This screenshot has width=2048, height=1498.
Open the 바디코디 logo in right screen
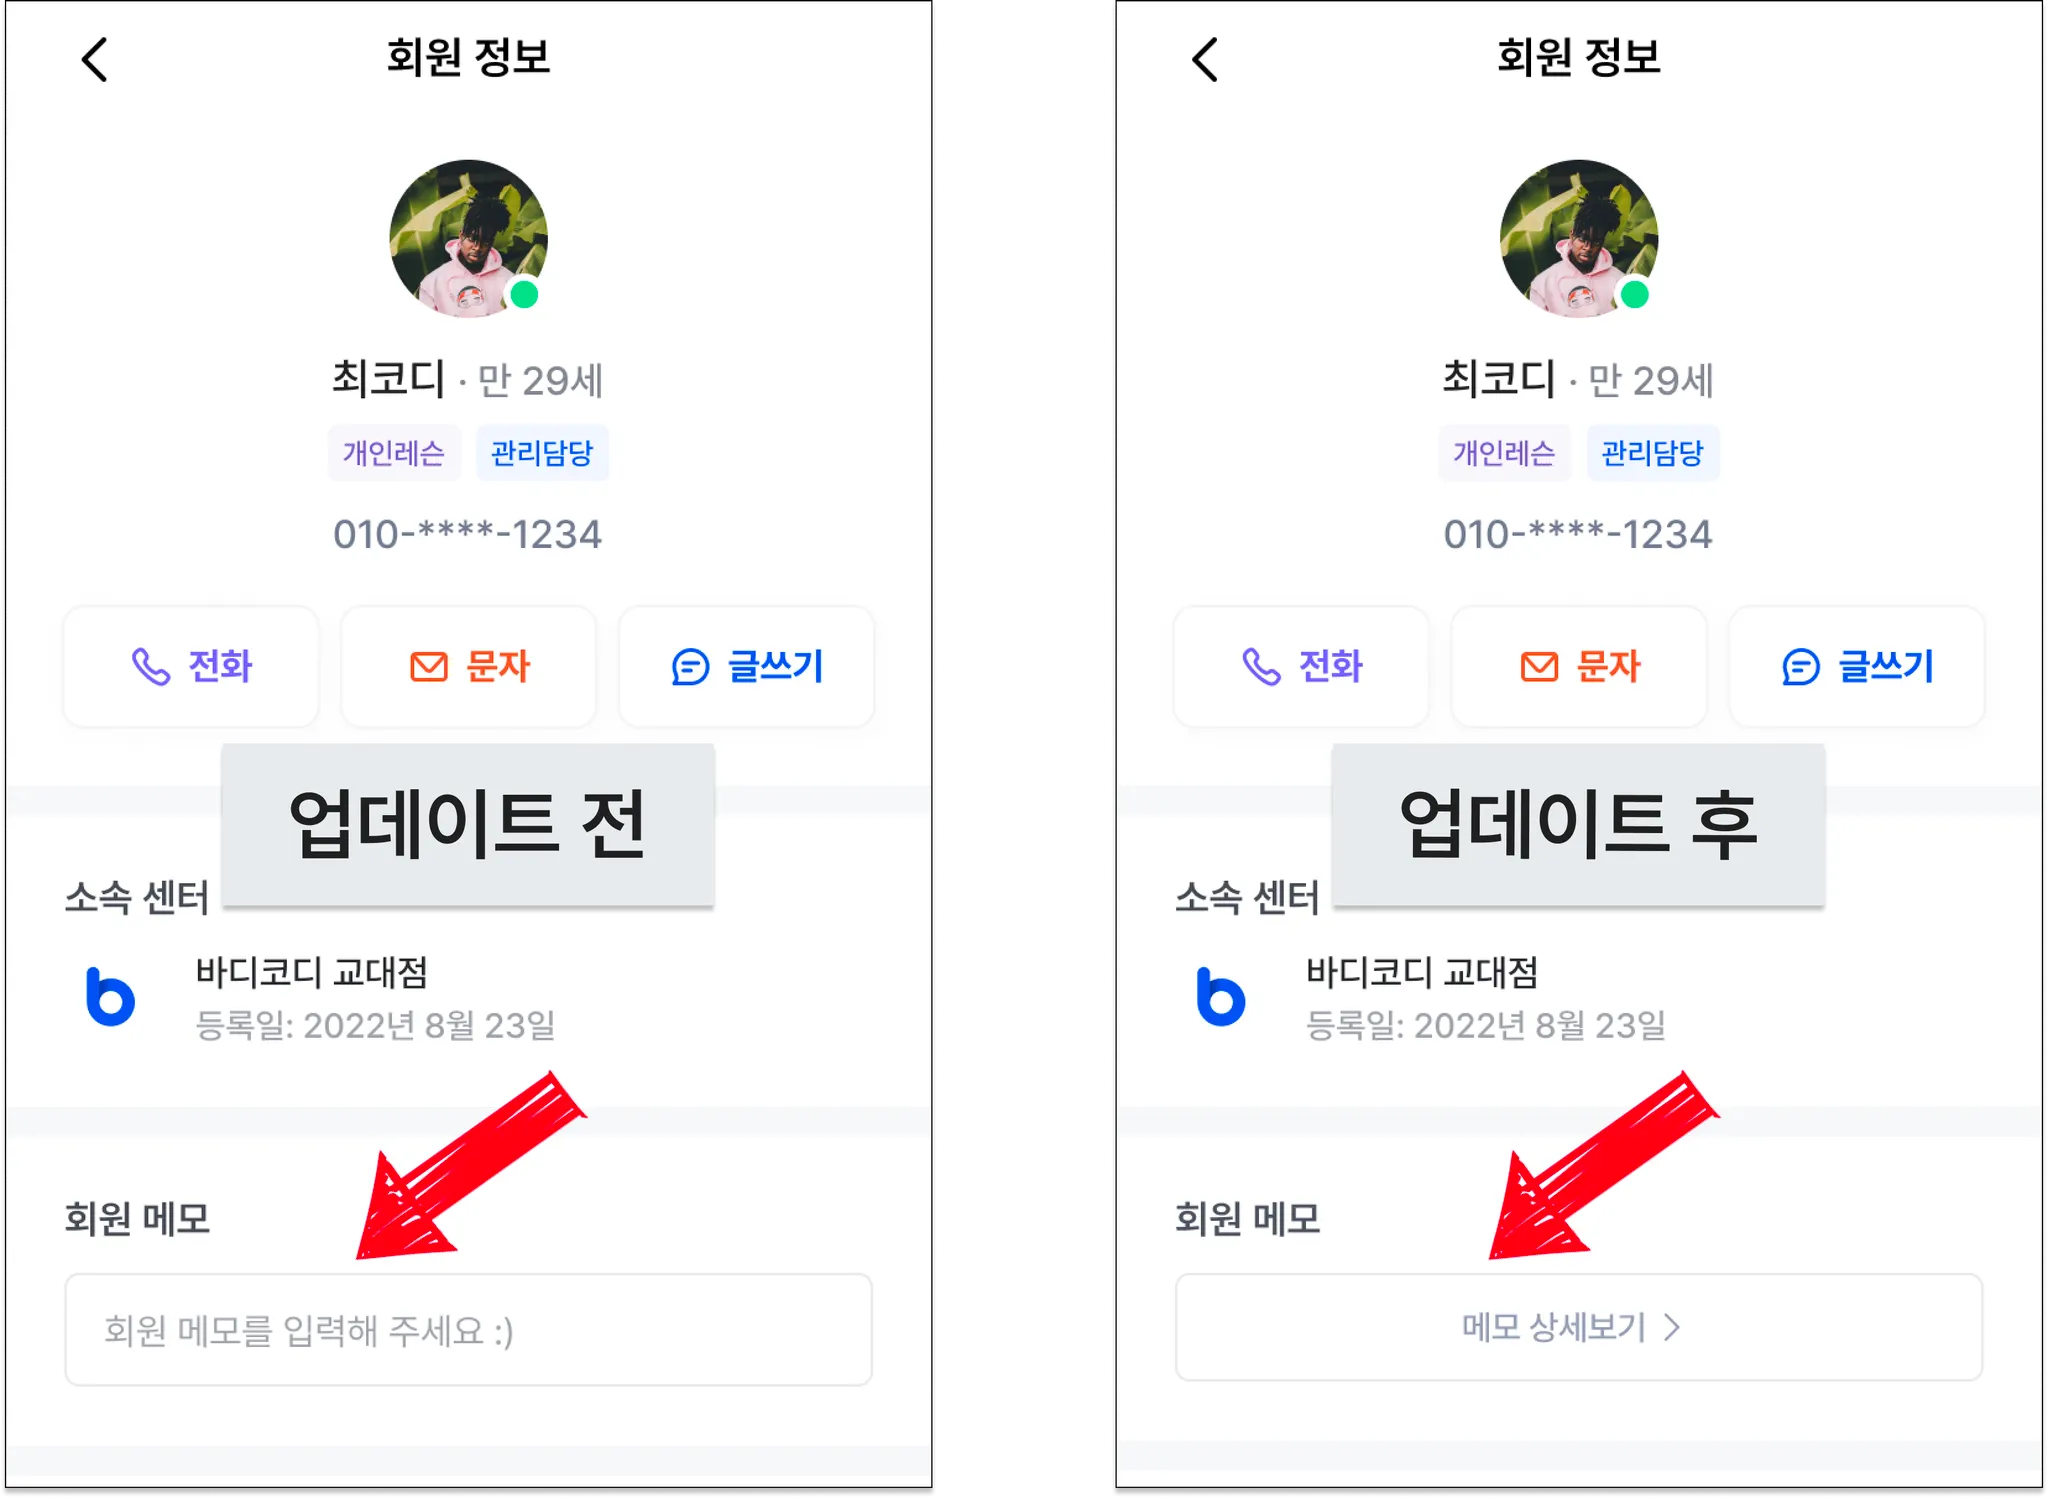1220,996
